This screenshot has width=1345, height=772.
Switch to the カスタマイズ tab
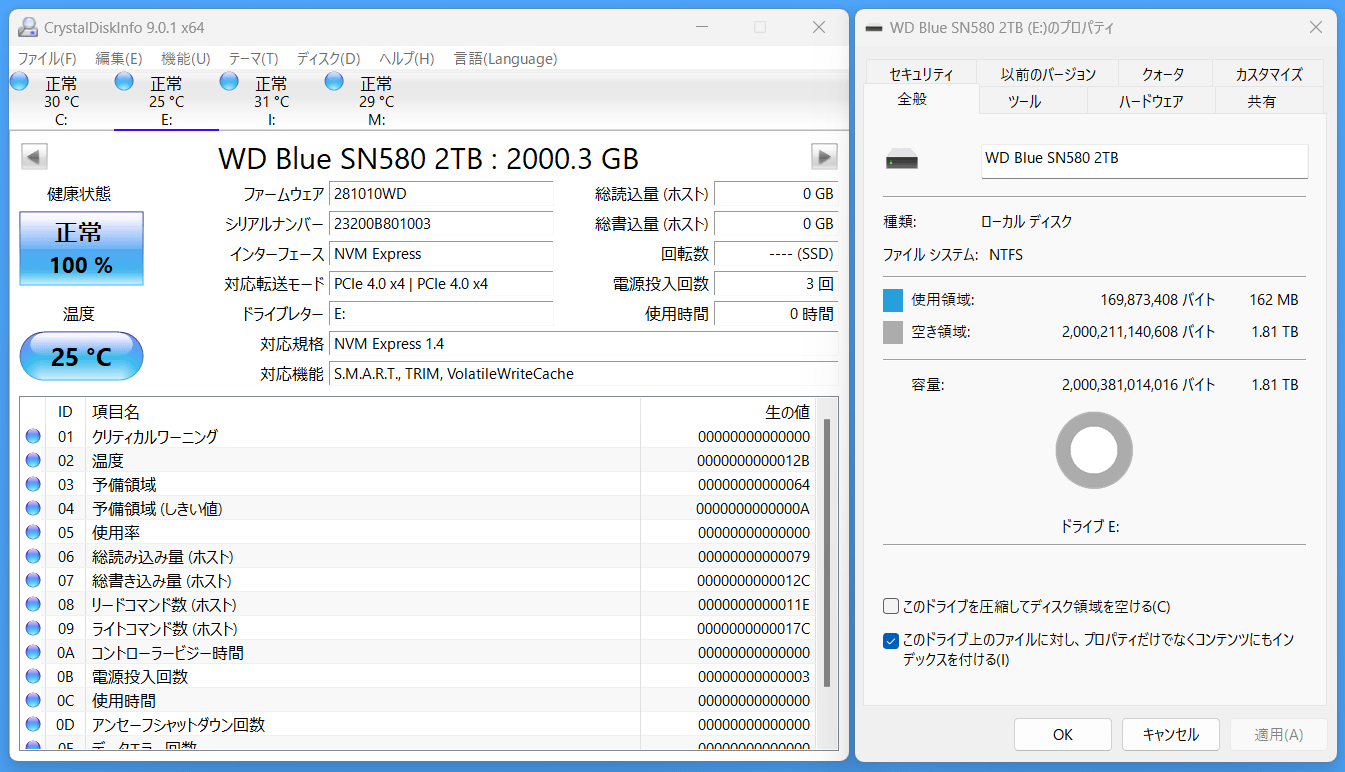(x=1269, y=74)
